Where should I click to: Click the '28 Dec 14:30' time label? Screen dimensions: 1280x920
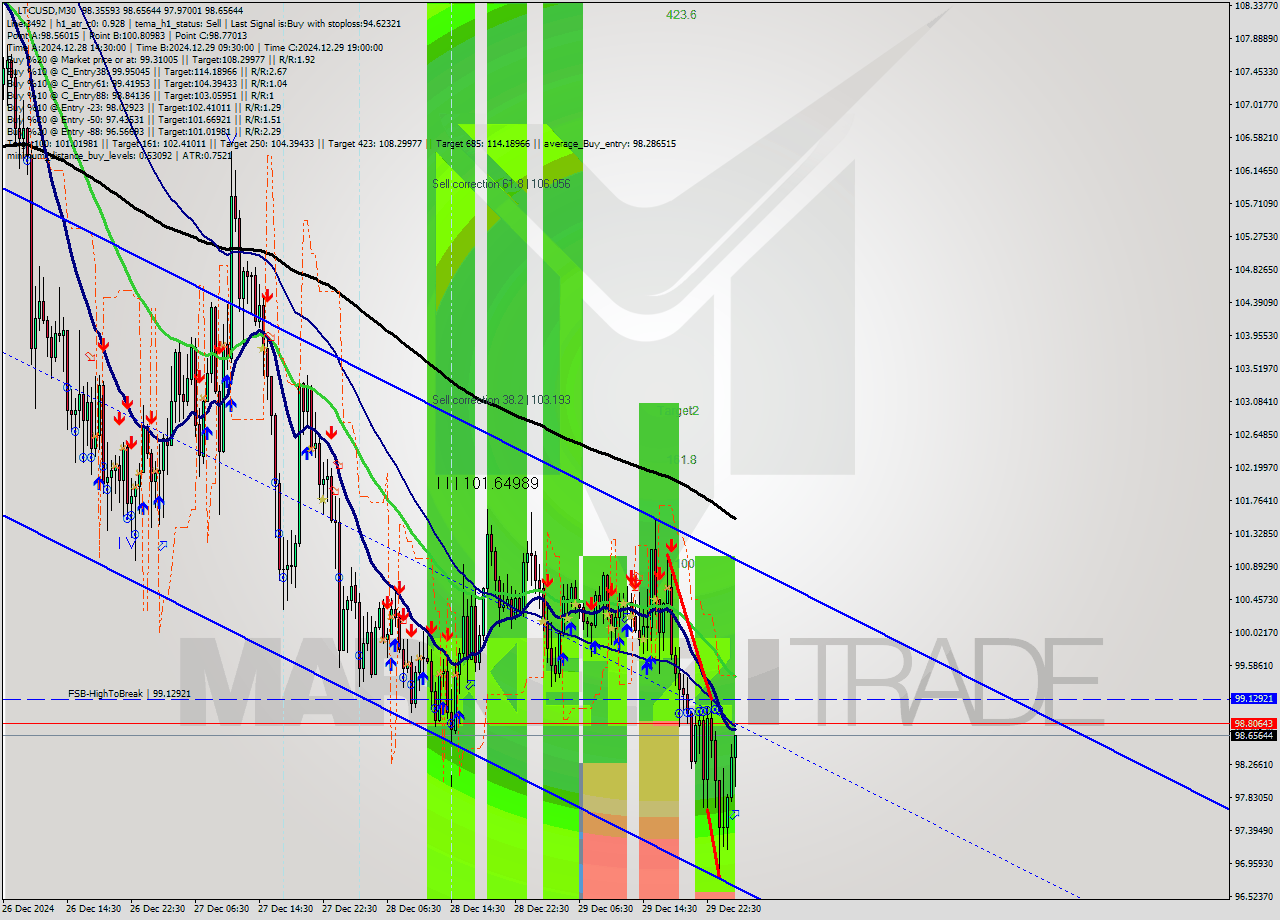(477, 909)
